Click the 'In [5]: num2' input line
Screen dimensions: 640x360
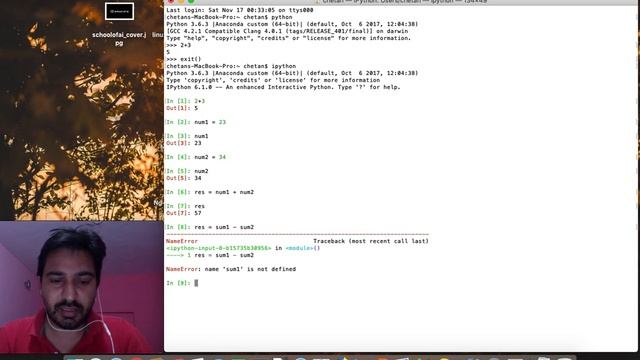click(x=187, y=171)
